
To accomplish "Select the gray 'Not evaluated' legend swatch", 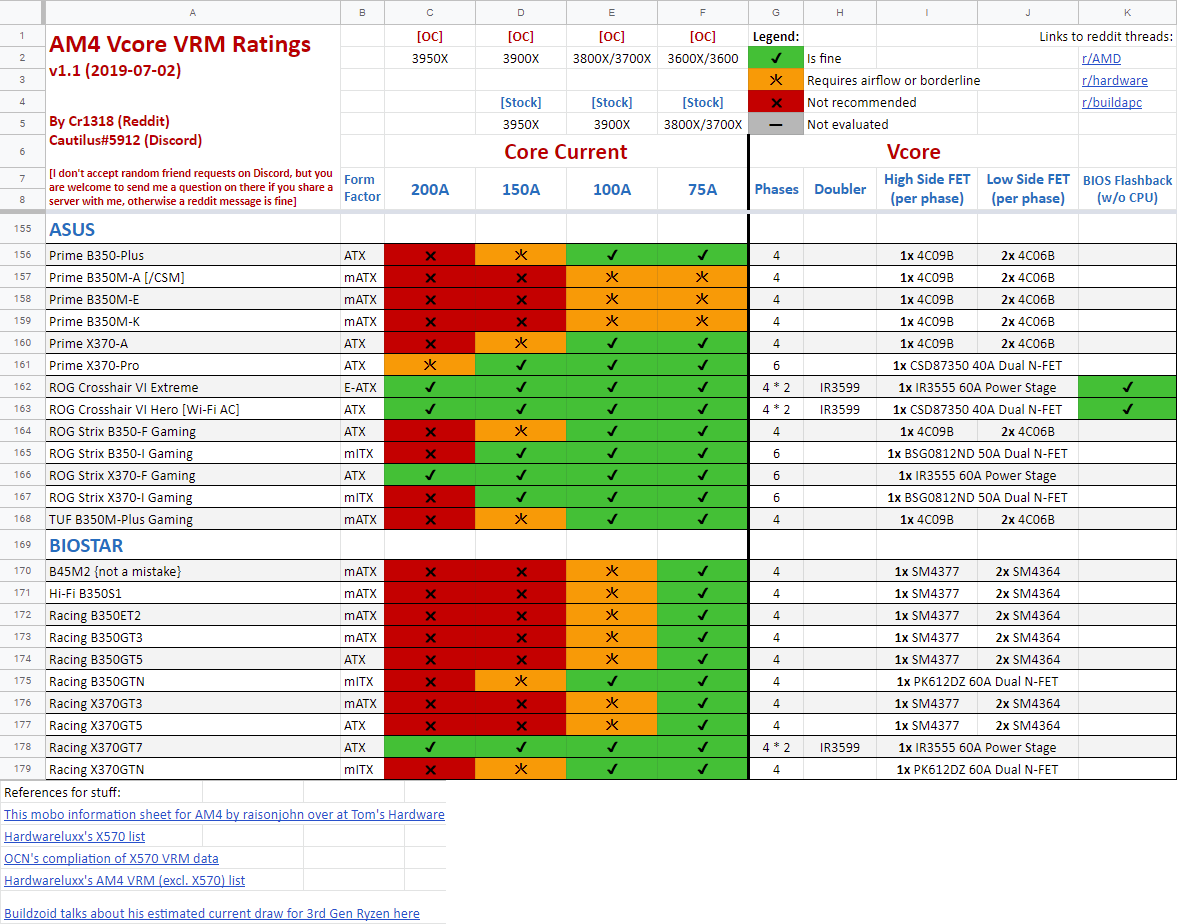I will [775, 124].
